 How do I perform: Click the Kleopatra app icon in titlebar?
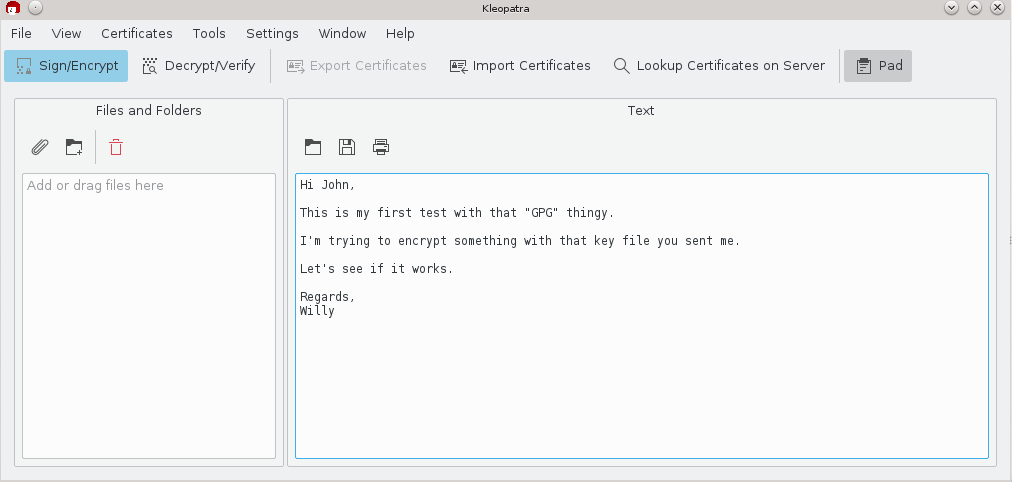point(13,8)
